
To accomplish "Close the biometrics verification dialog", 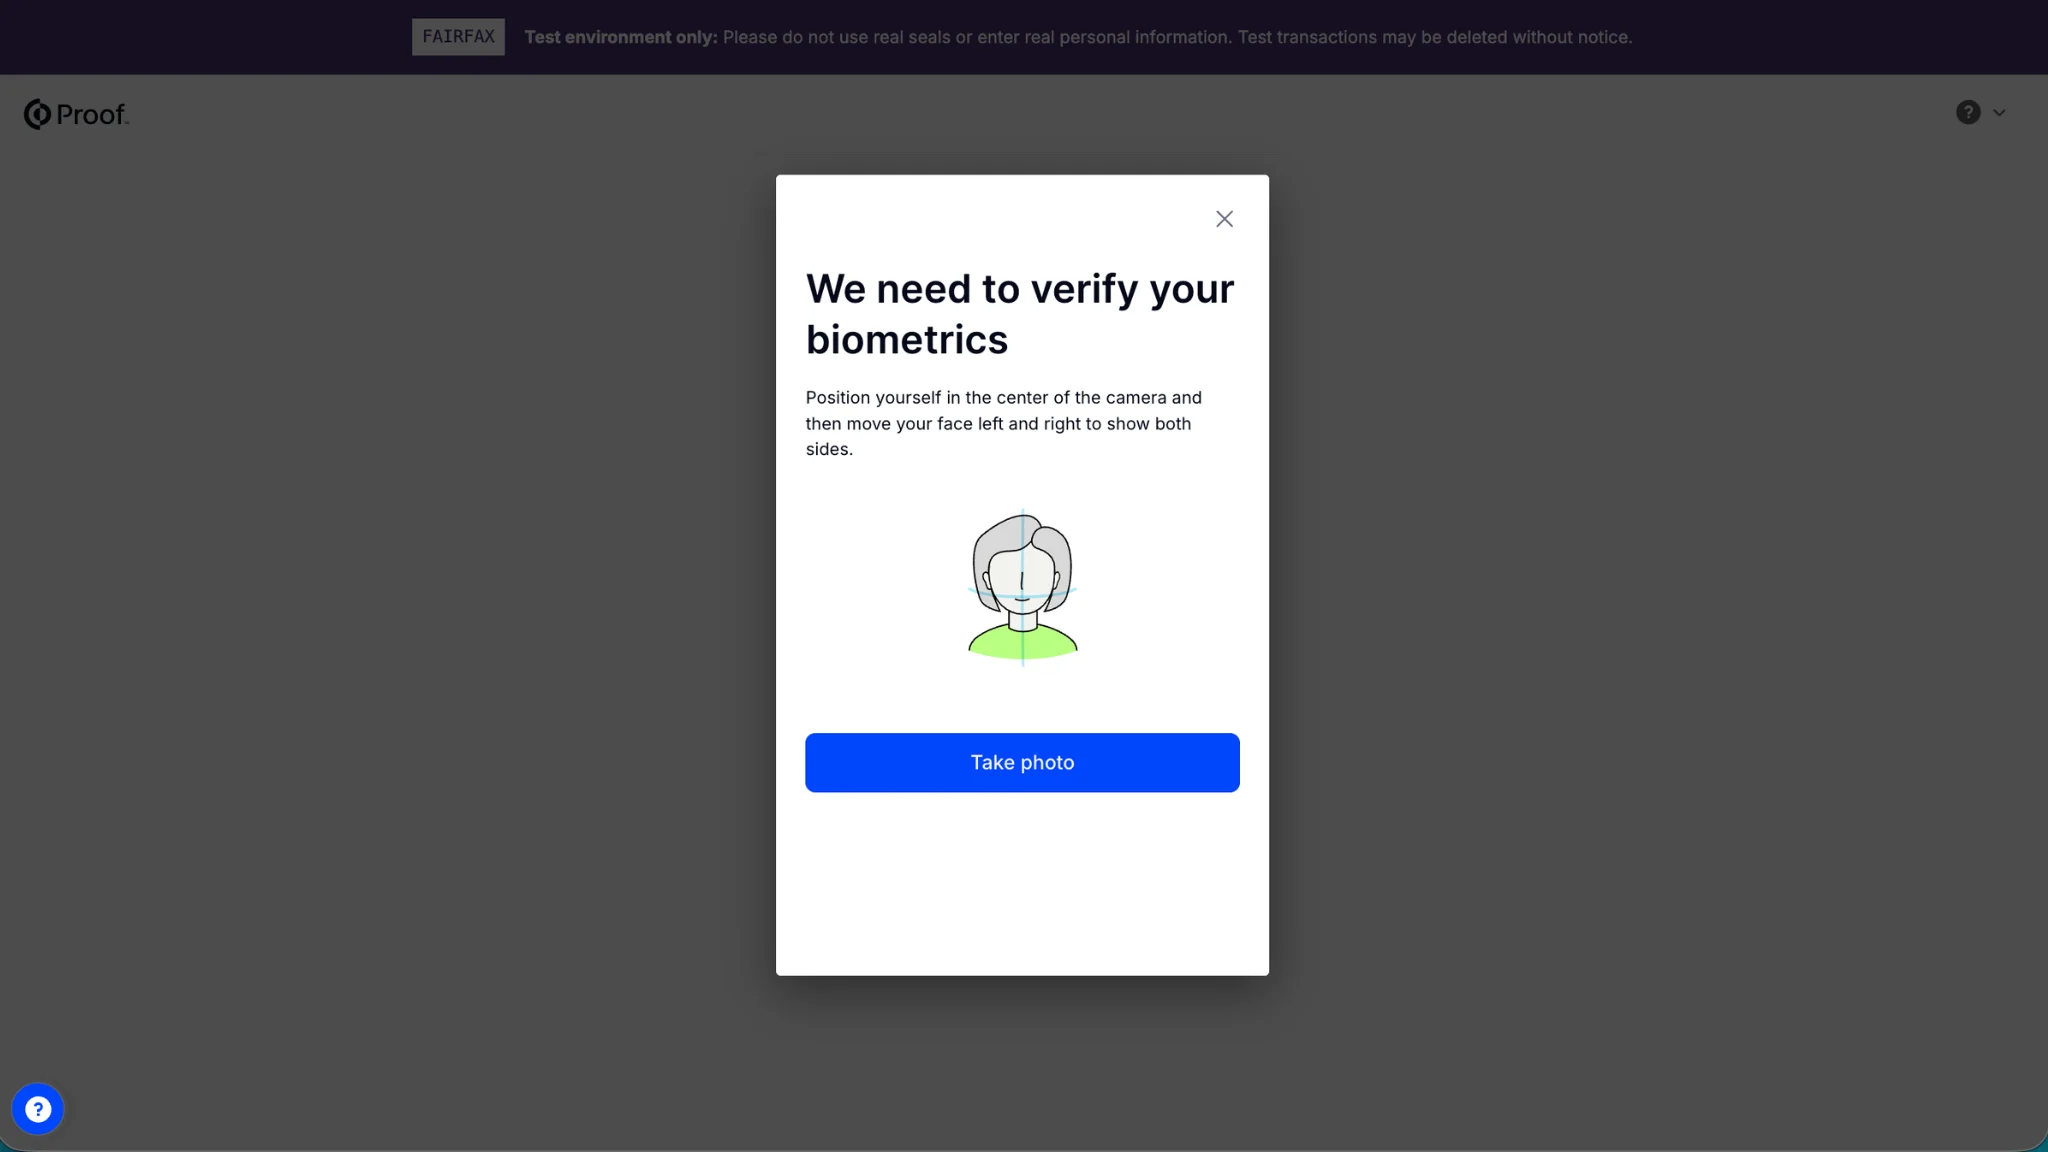I will (1224, 219).
